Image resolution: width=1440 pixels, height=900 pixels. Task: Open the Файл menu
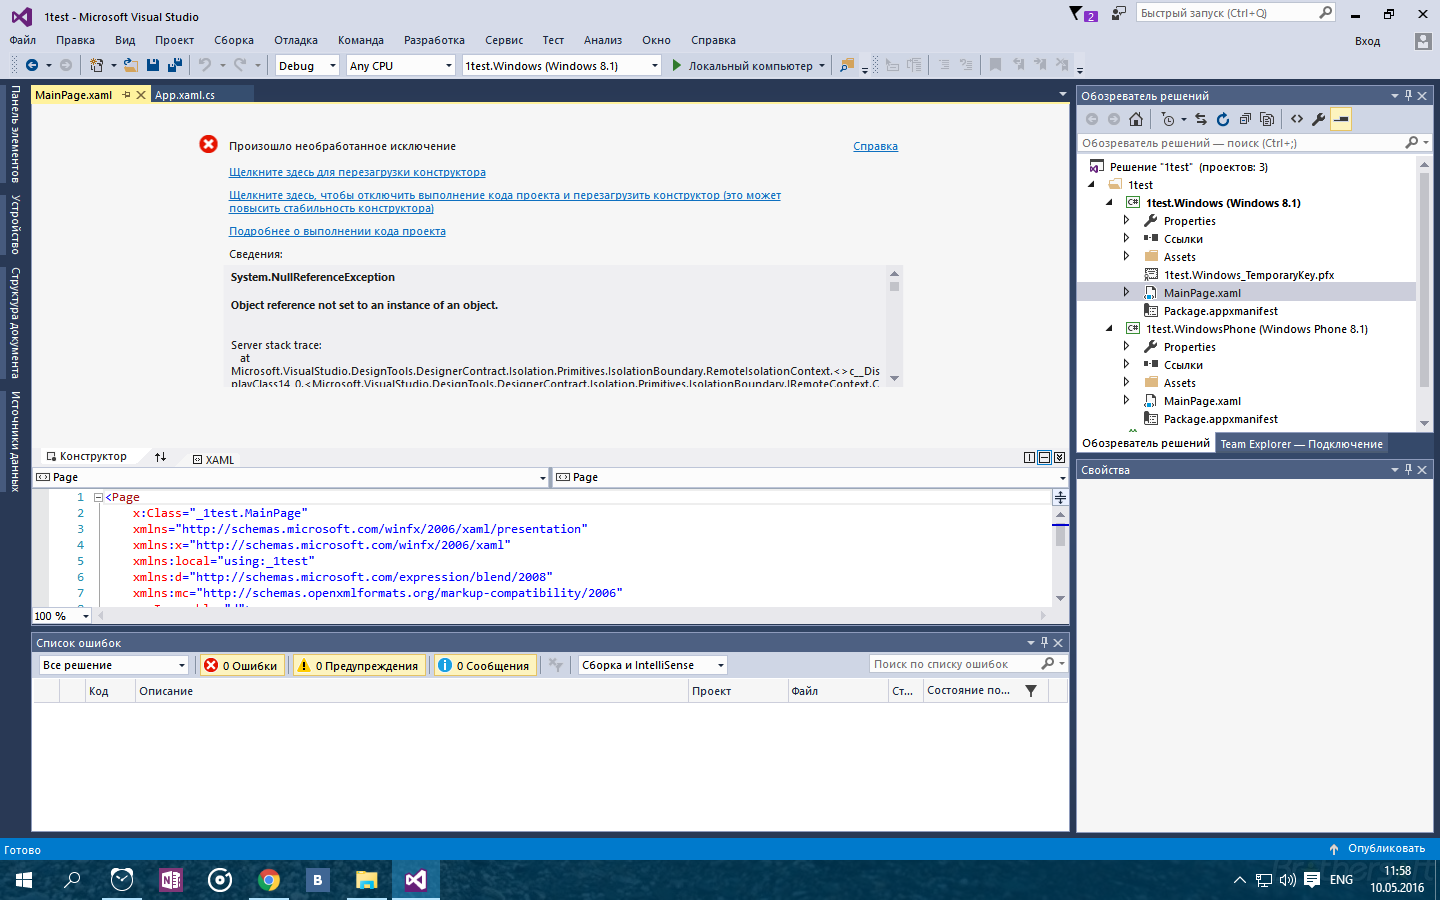[x=22, y=40]
